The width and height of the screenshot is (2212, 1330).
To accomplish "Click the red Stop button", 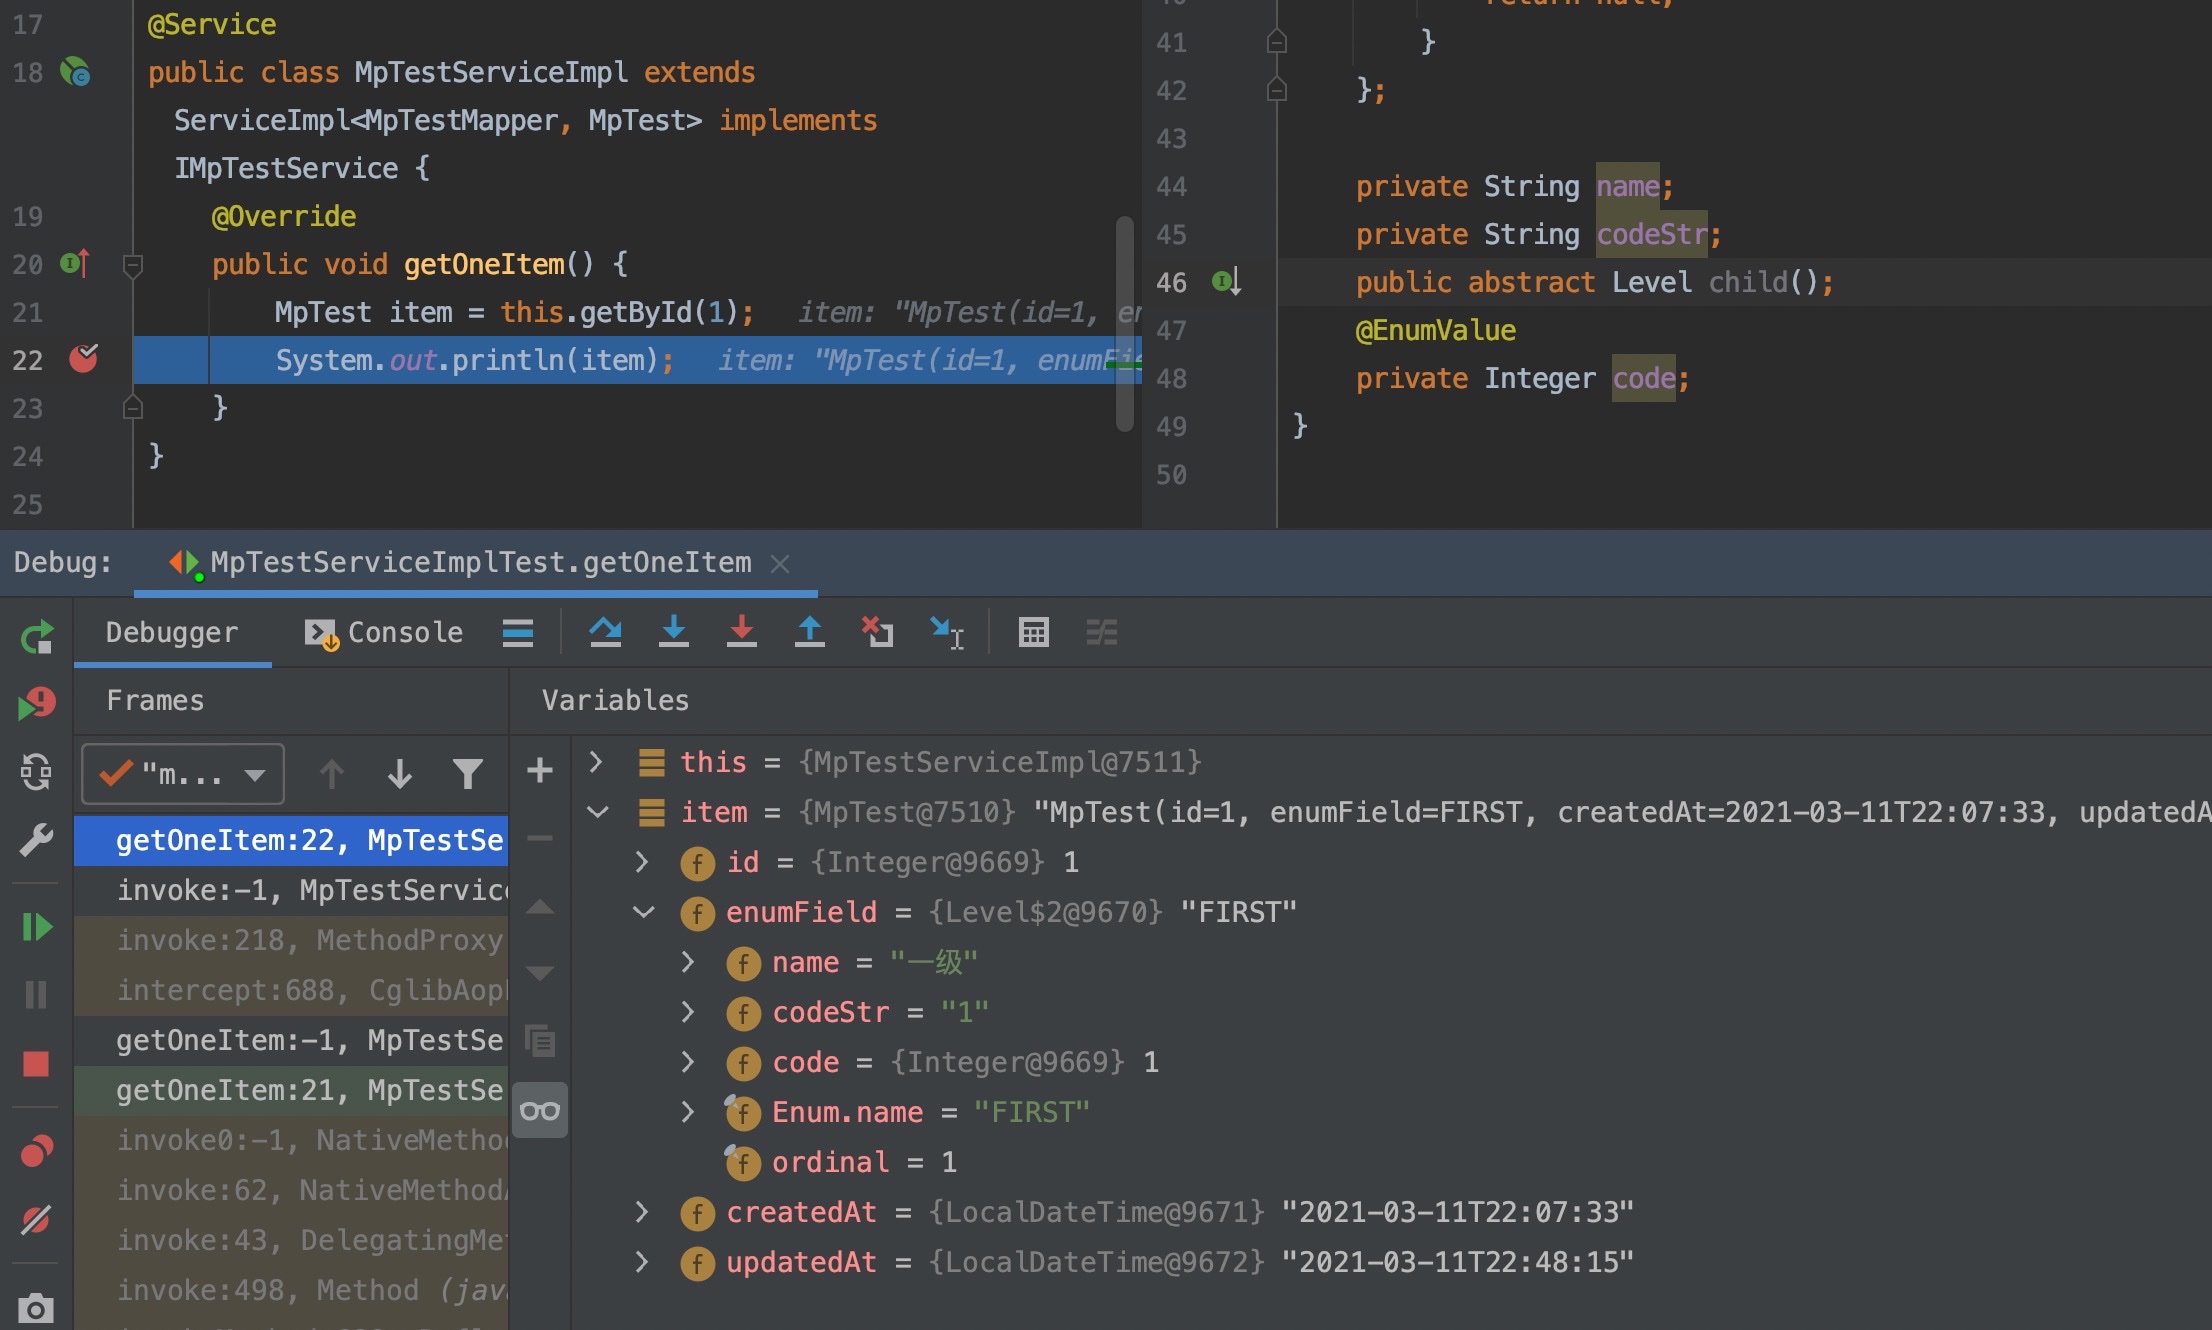I will (36, 1063).
